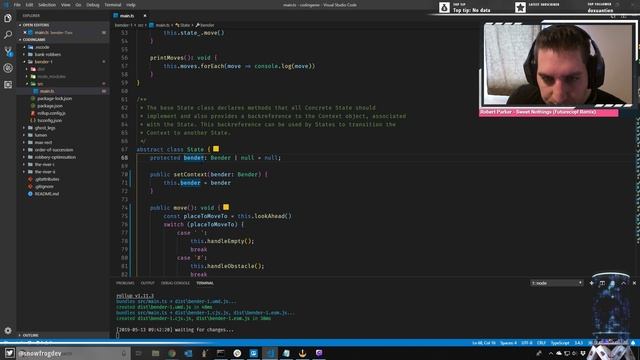Change indentation via 'Spaces: 4' status item
Viewport: 640px width, 360px height.
click(509, 343)
